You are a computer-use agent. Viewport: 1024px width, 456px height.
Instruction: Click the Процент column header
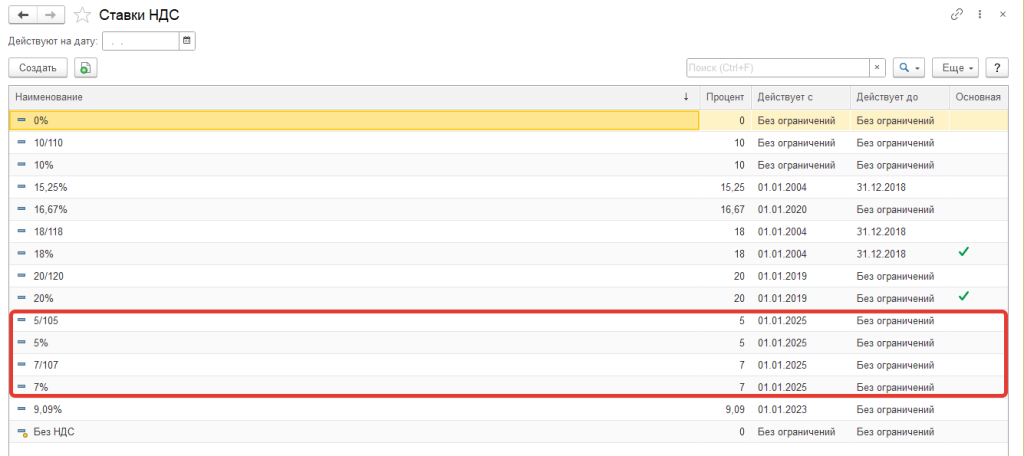click(724, 97)
